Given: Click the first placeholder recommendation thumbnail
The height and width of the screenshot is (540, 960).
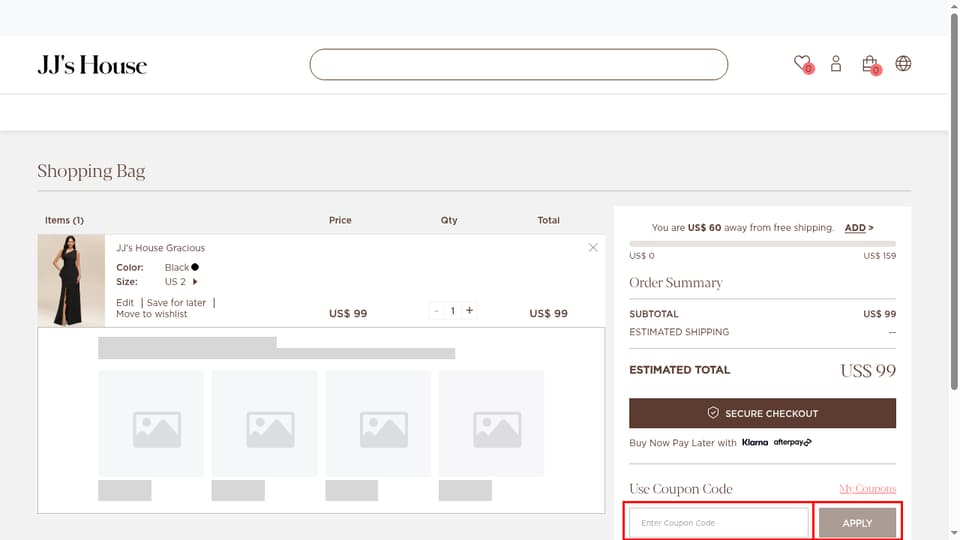Looking at the screenshot, I should pyautogui.click(x=151, y=423).
